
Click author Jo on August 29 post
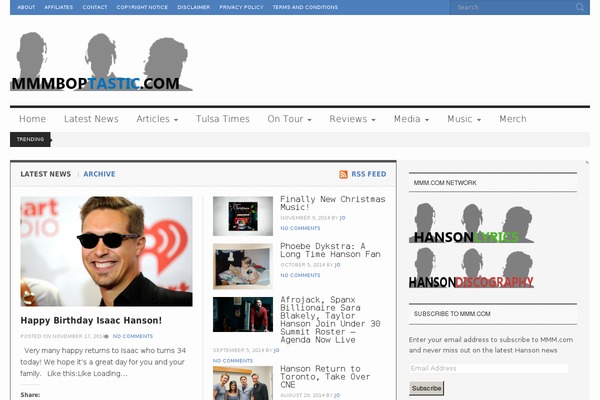[337, 395]
